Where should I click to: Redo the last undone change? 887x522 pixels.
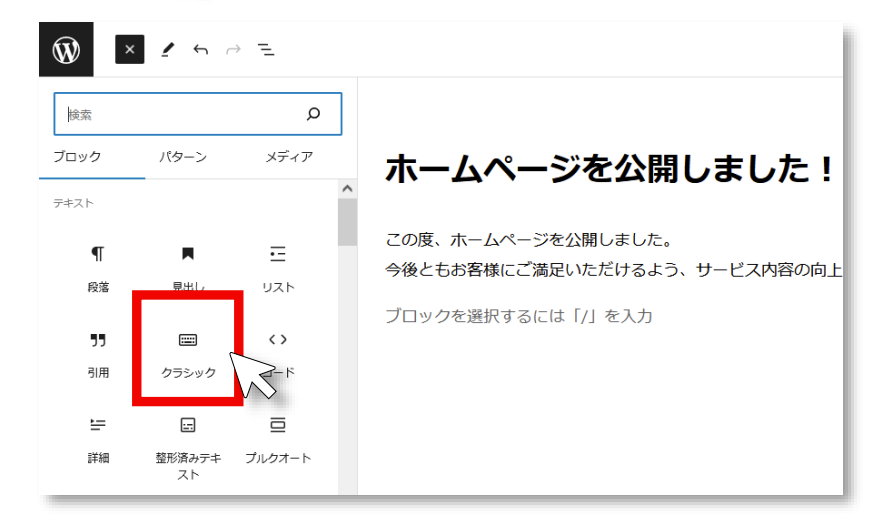(x=233, y=50)
